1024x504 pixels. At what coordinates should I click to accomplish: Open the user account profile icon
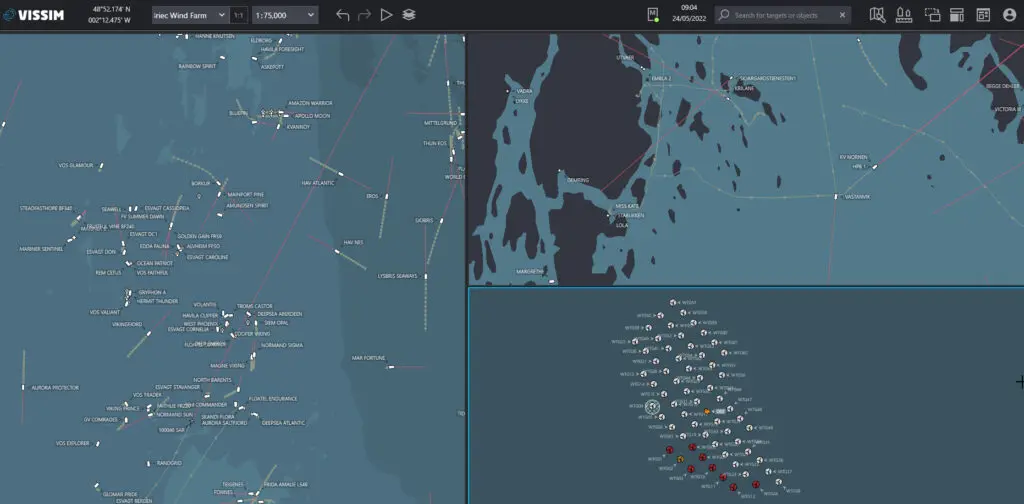pyautogui.click(x=1008, y=15)
